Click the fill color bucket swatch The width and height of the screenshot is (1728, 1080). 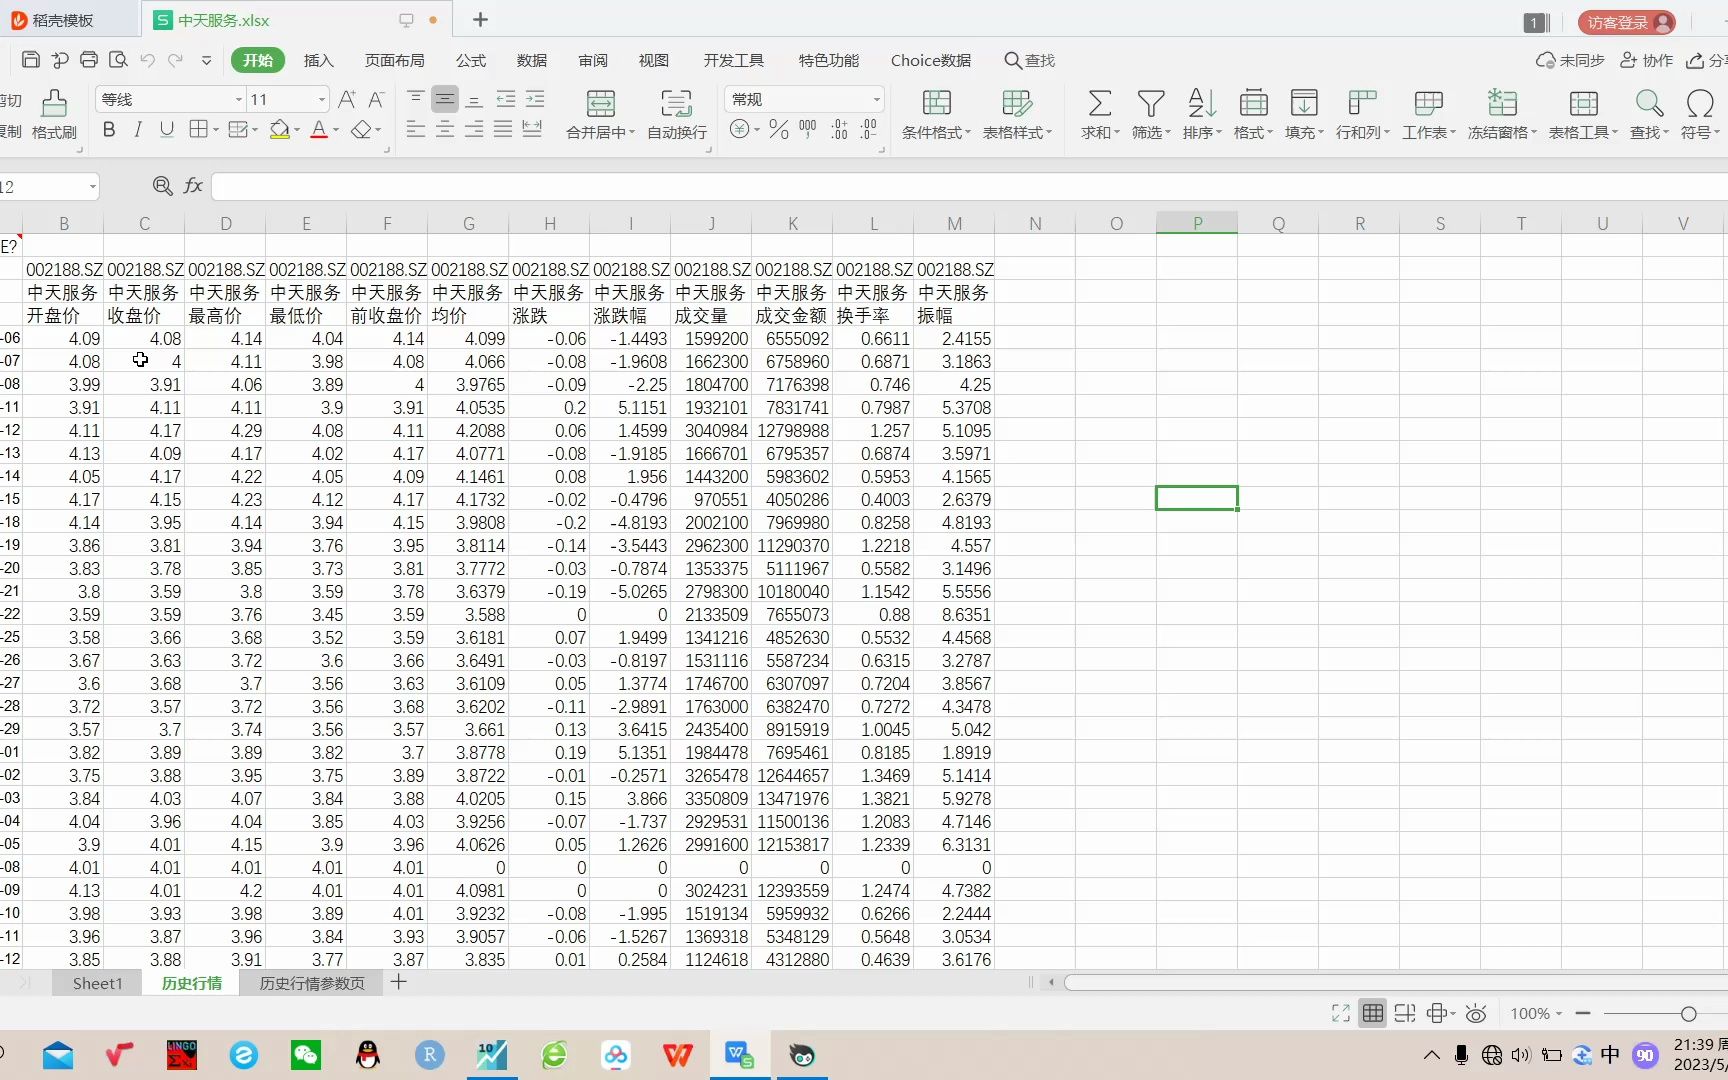point(280,129)
